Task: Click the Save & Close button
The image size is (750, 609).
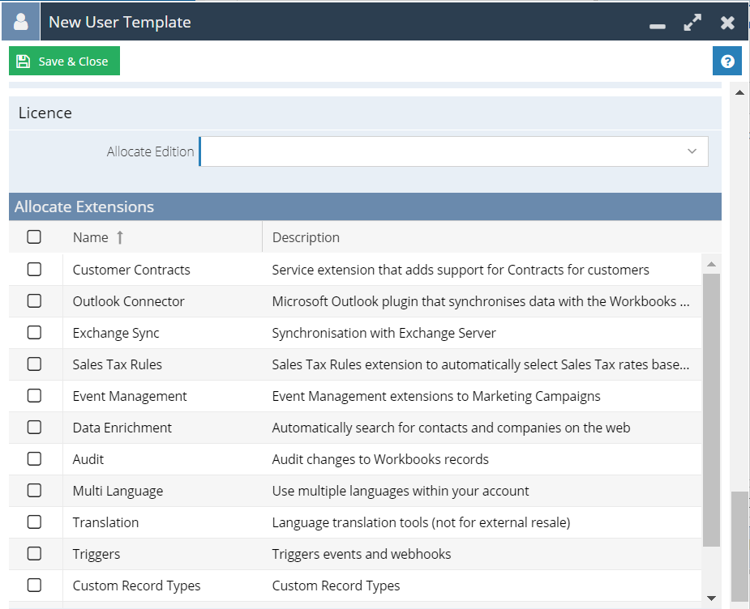Action: coord(64,61)
